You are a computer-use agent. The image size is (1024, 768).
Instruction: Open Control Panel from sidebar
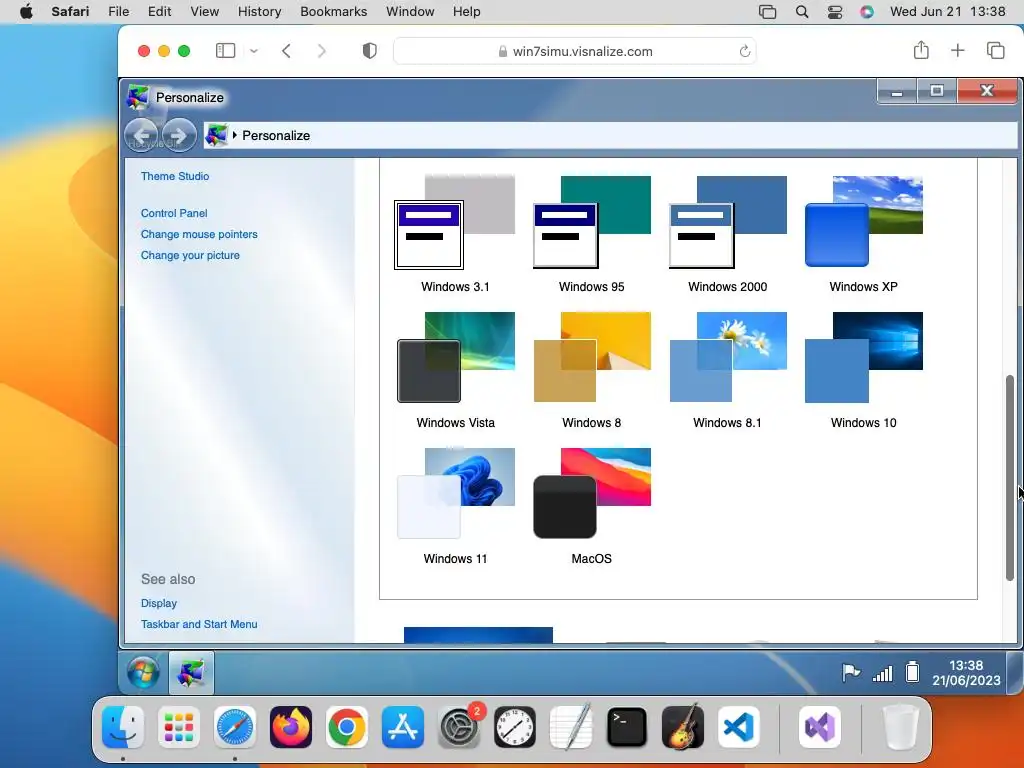click(174, 213)
